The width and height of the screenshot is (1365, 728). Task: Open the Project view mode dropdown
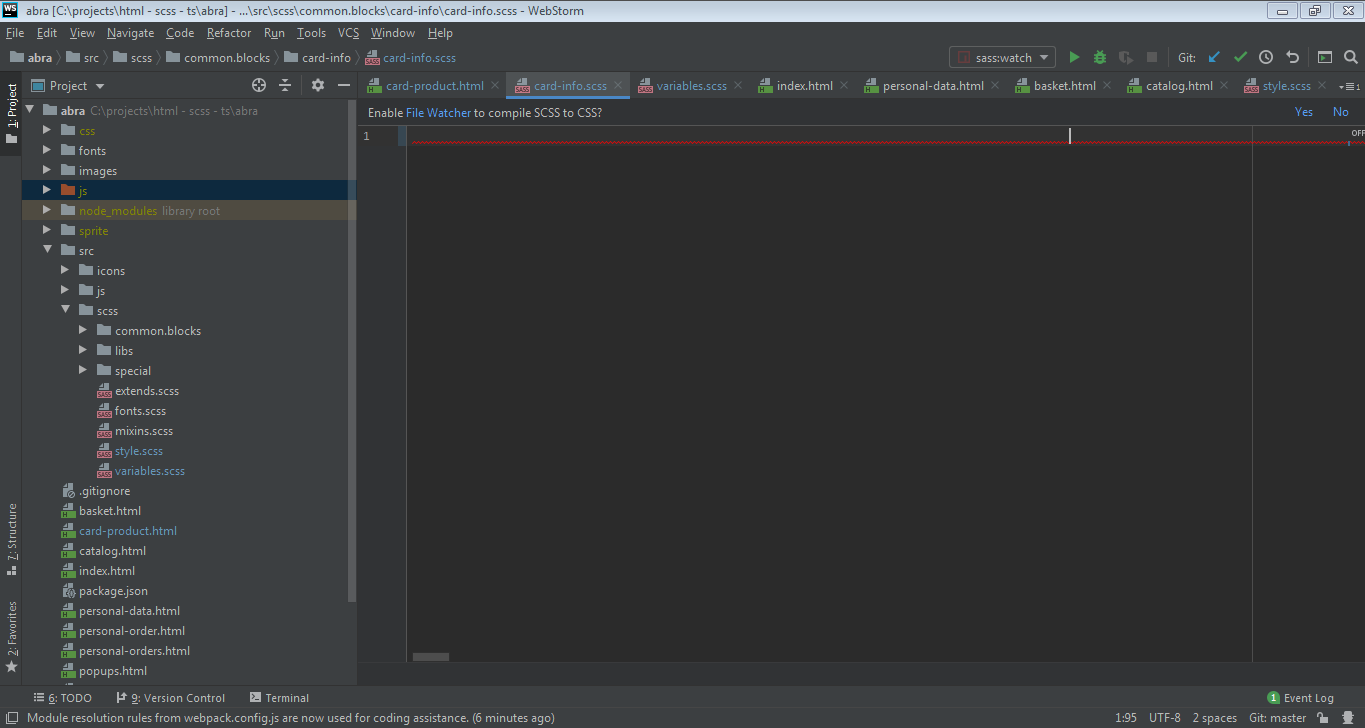pyautogui.click(x=100, y=87)
